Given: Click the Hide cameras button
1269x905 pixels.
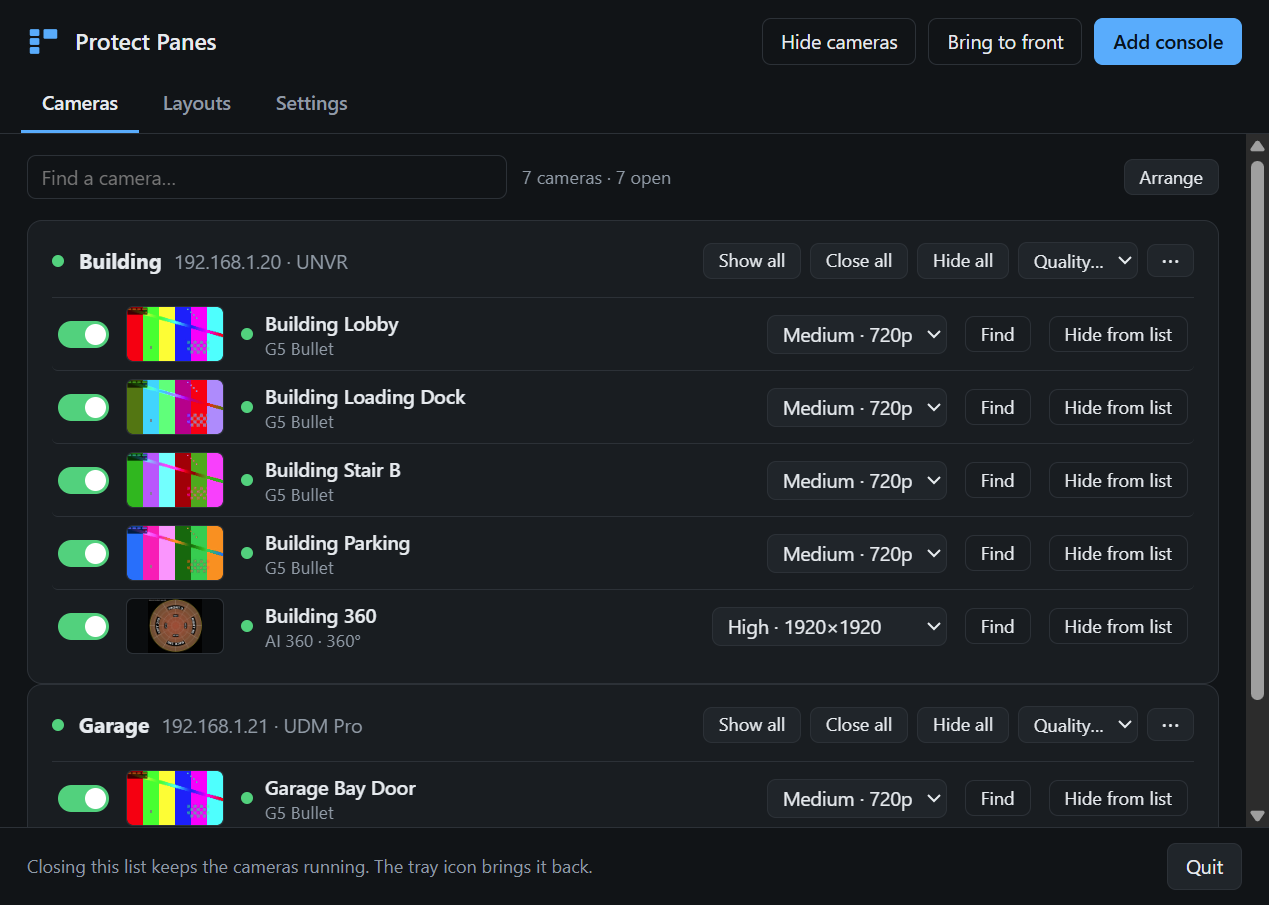Looking at the screenshot, I should click(x=839, y=42).
